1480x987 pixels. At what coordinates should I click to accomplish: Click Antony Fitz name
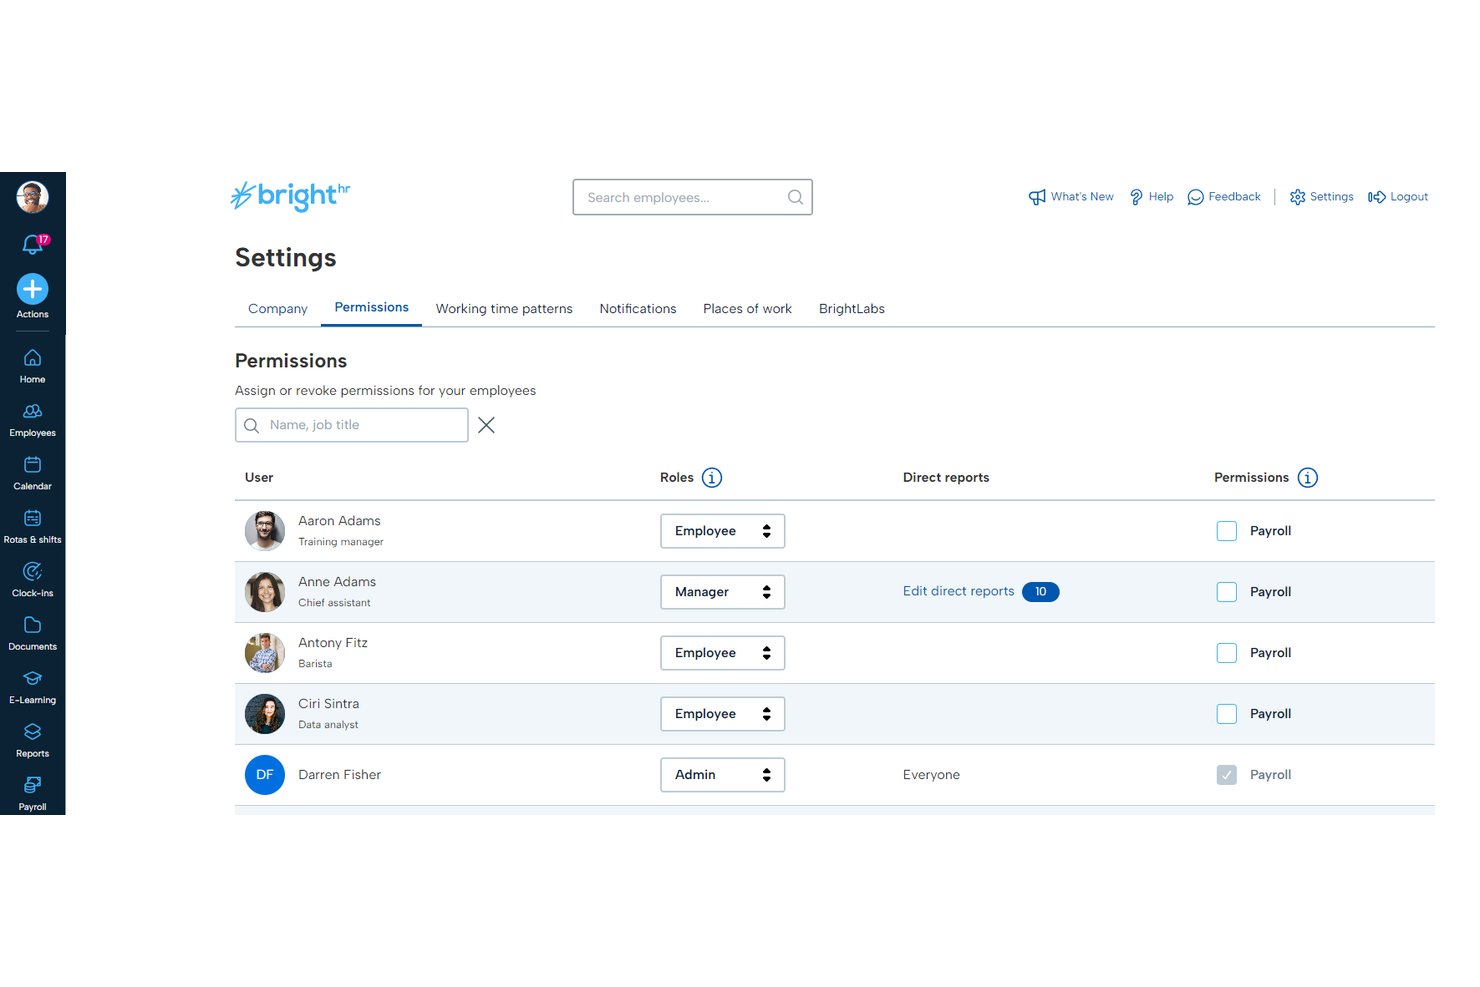coord(333,643)
